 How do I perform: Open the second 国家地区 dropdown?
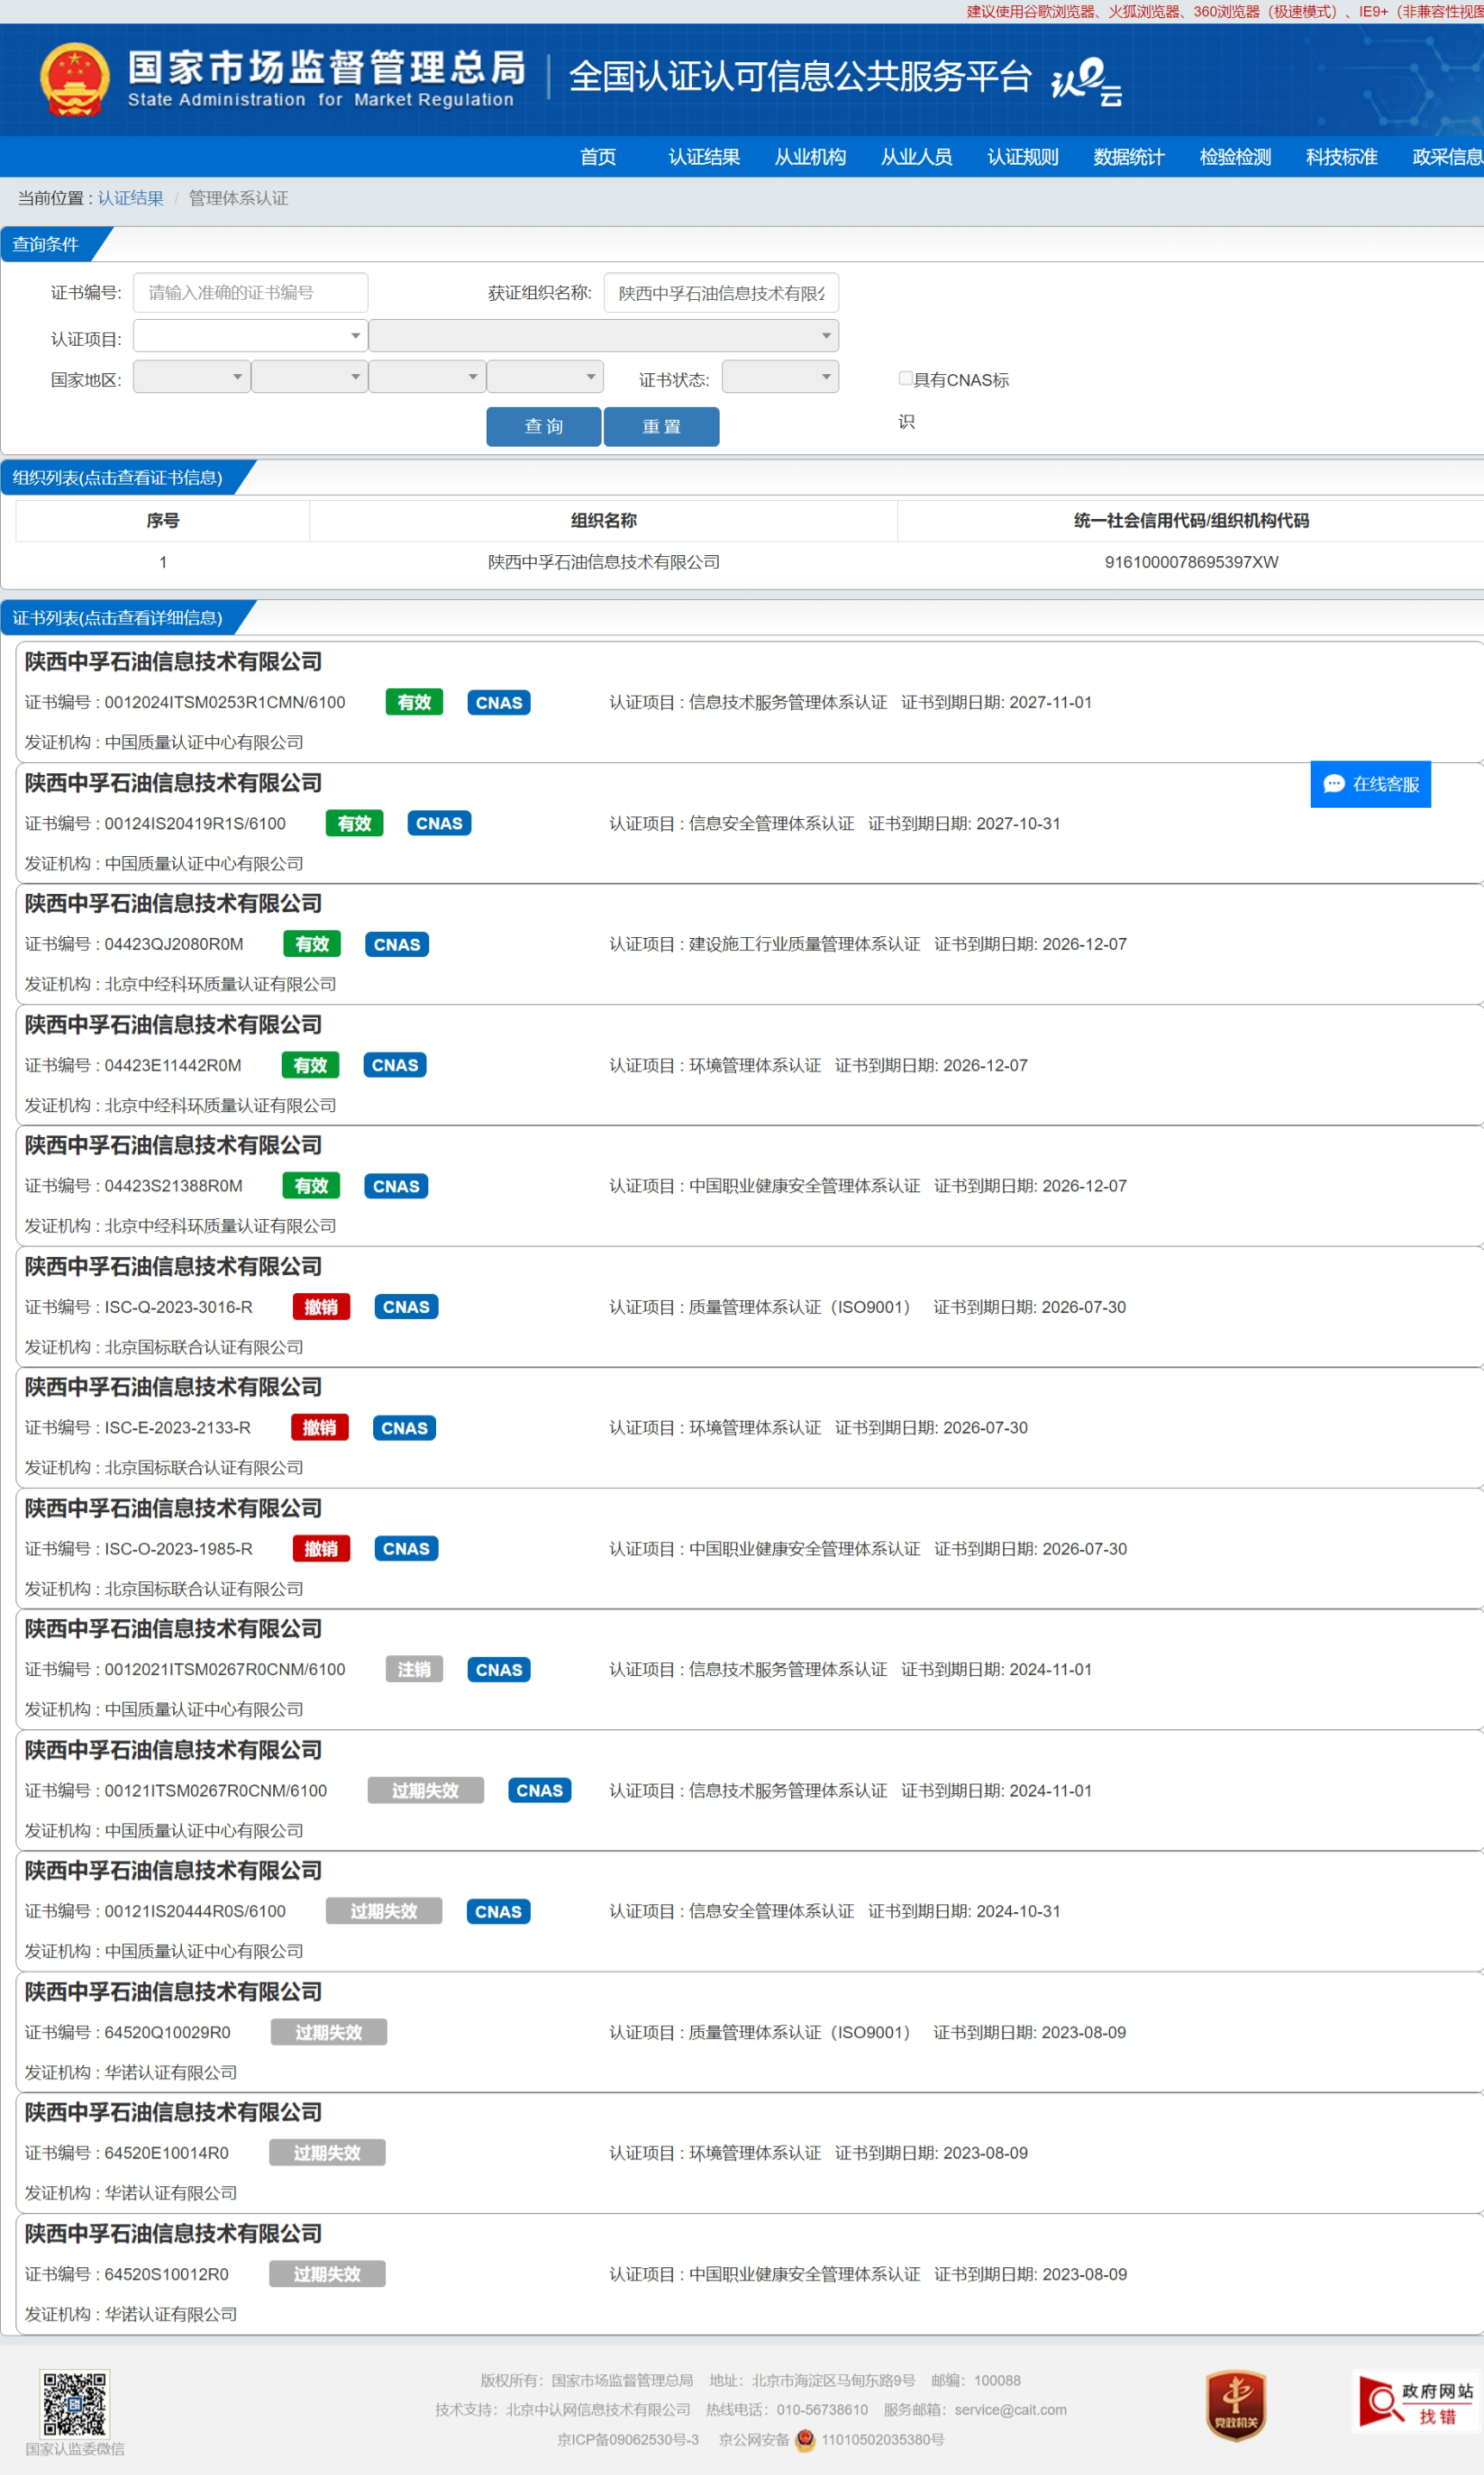309,377
